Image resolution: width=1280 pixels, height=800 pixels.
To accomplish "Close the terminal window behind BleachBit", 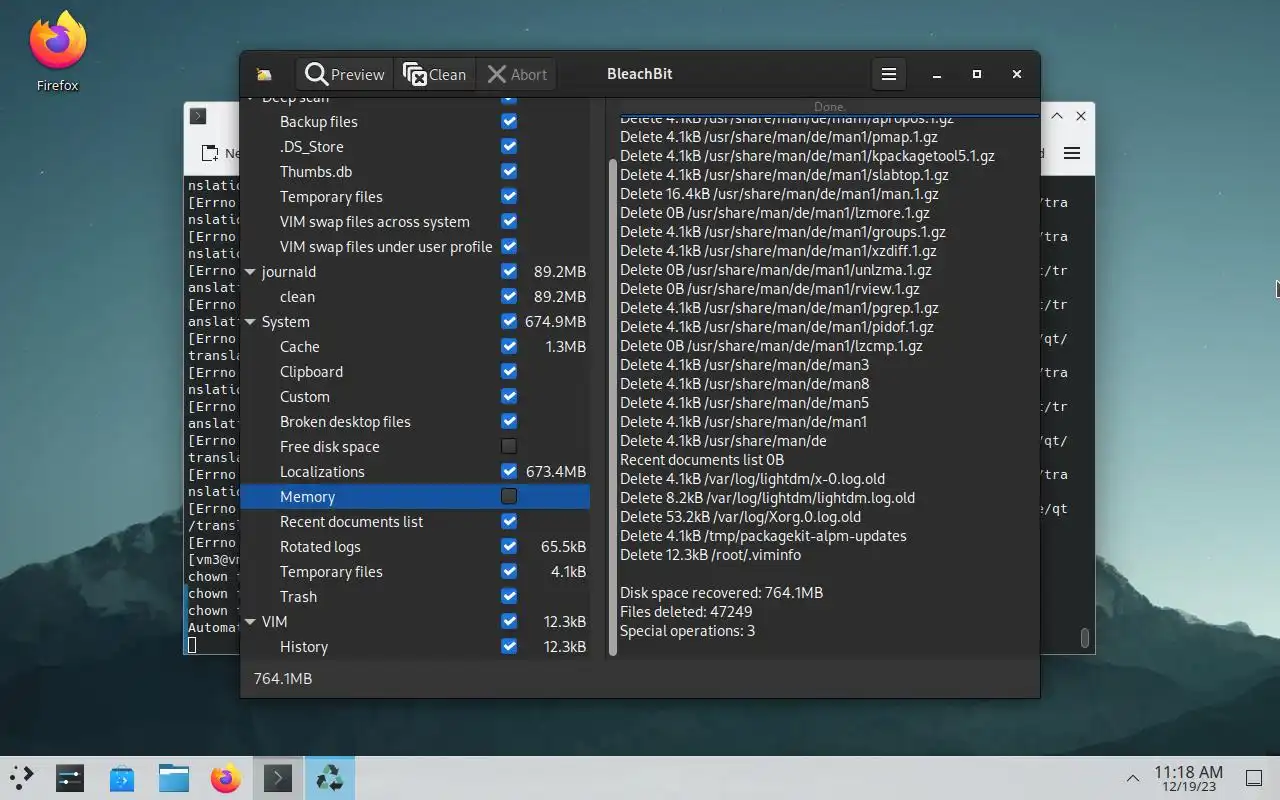I will click(x=1080, y=116).
